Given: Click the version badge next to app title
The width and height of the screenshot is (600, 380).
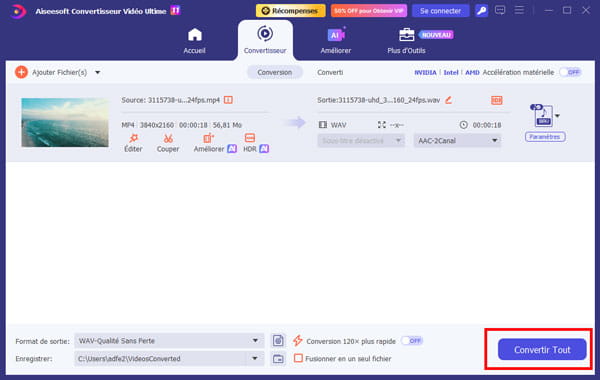Looking at the screenshot, I should [x=175, y=10].
